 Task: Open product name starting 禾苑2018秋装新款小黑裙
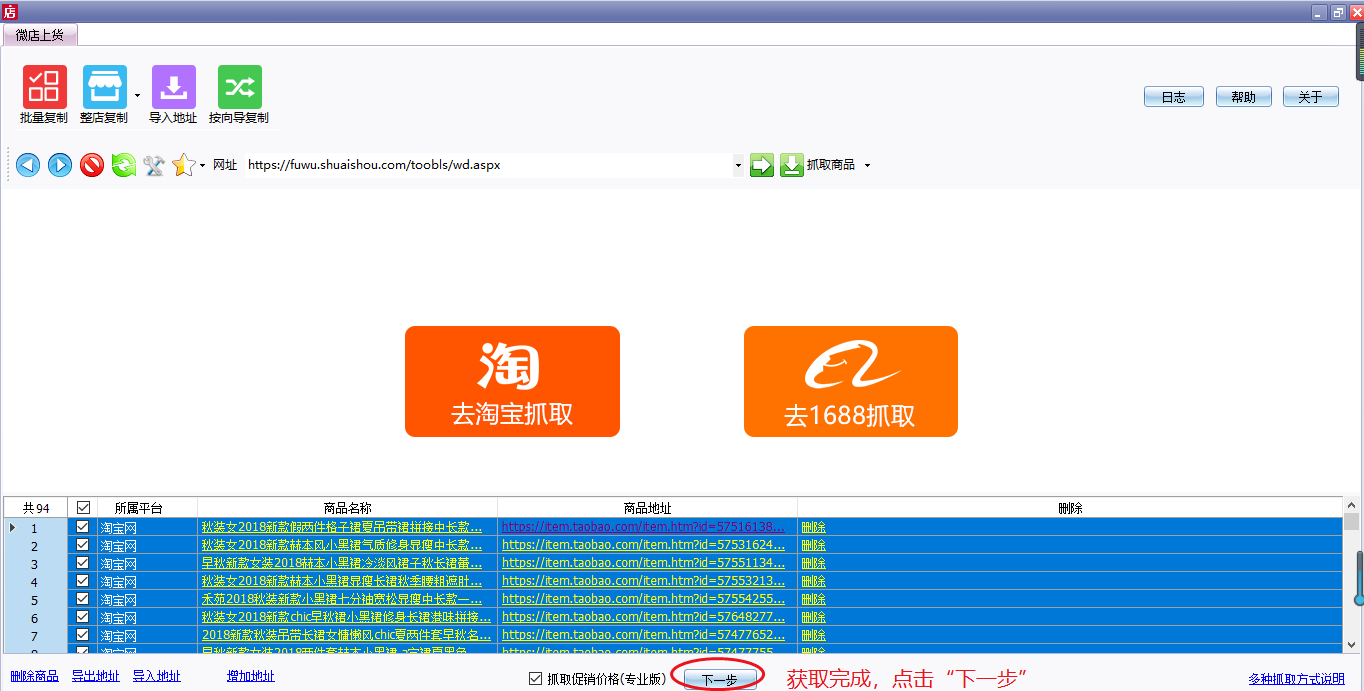(342, 599)
